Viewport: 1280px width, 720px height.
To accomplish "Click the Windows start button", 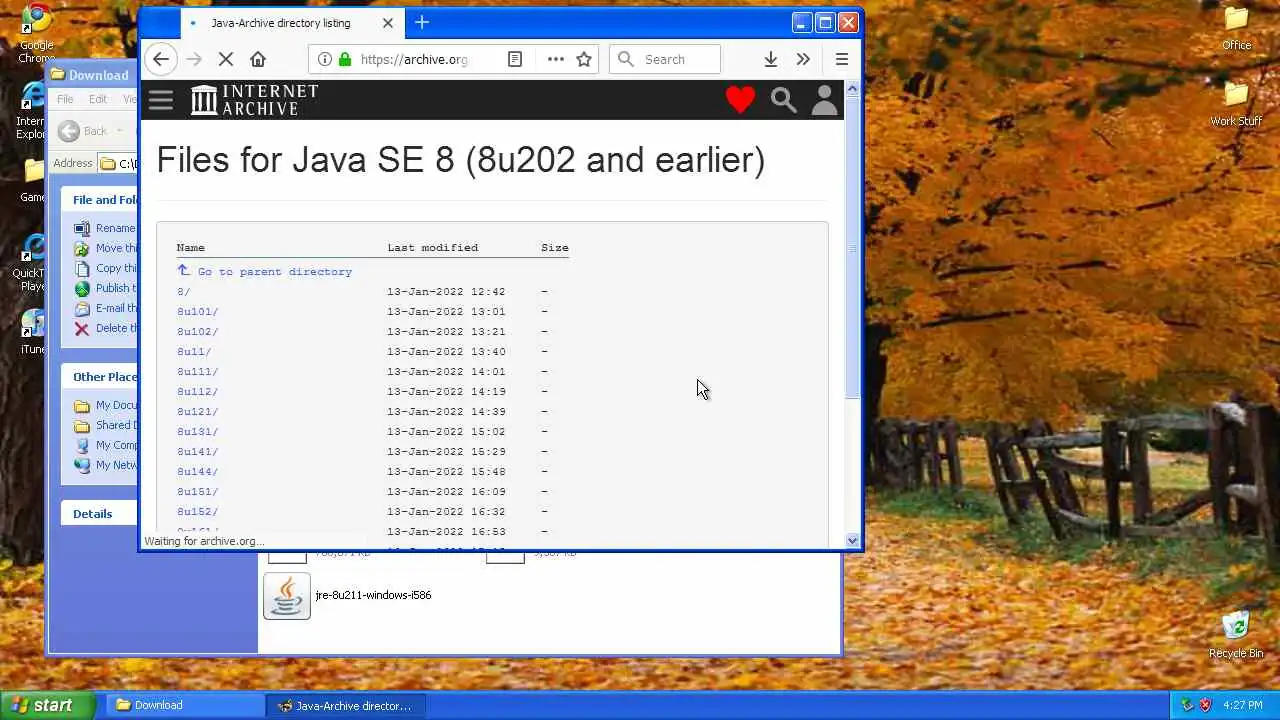I will pos(49,705).
